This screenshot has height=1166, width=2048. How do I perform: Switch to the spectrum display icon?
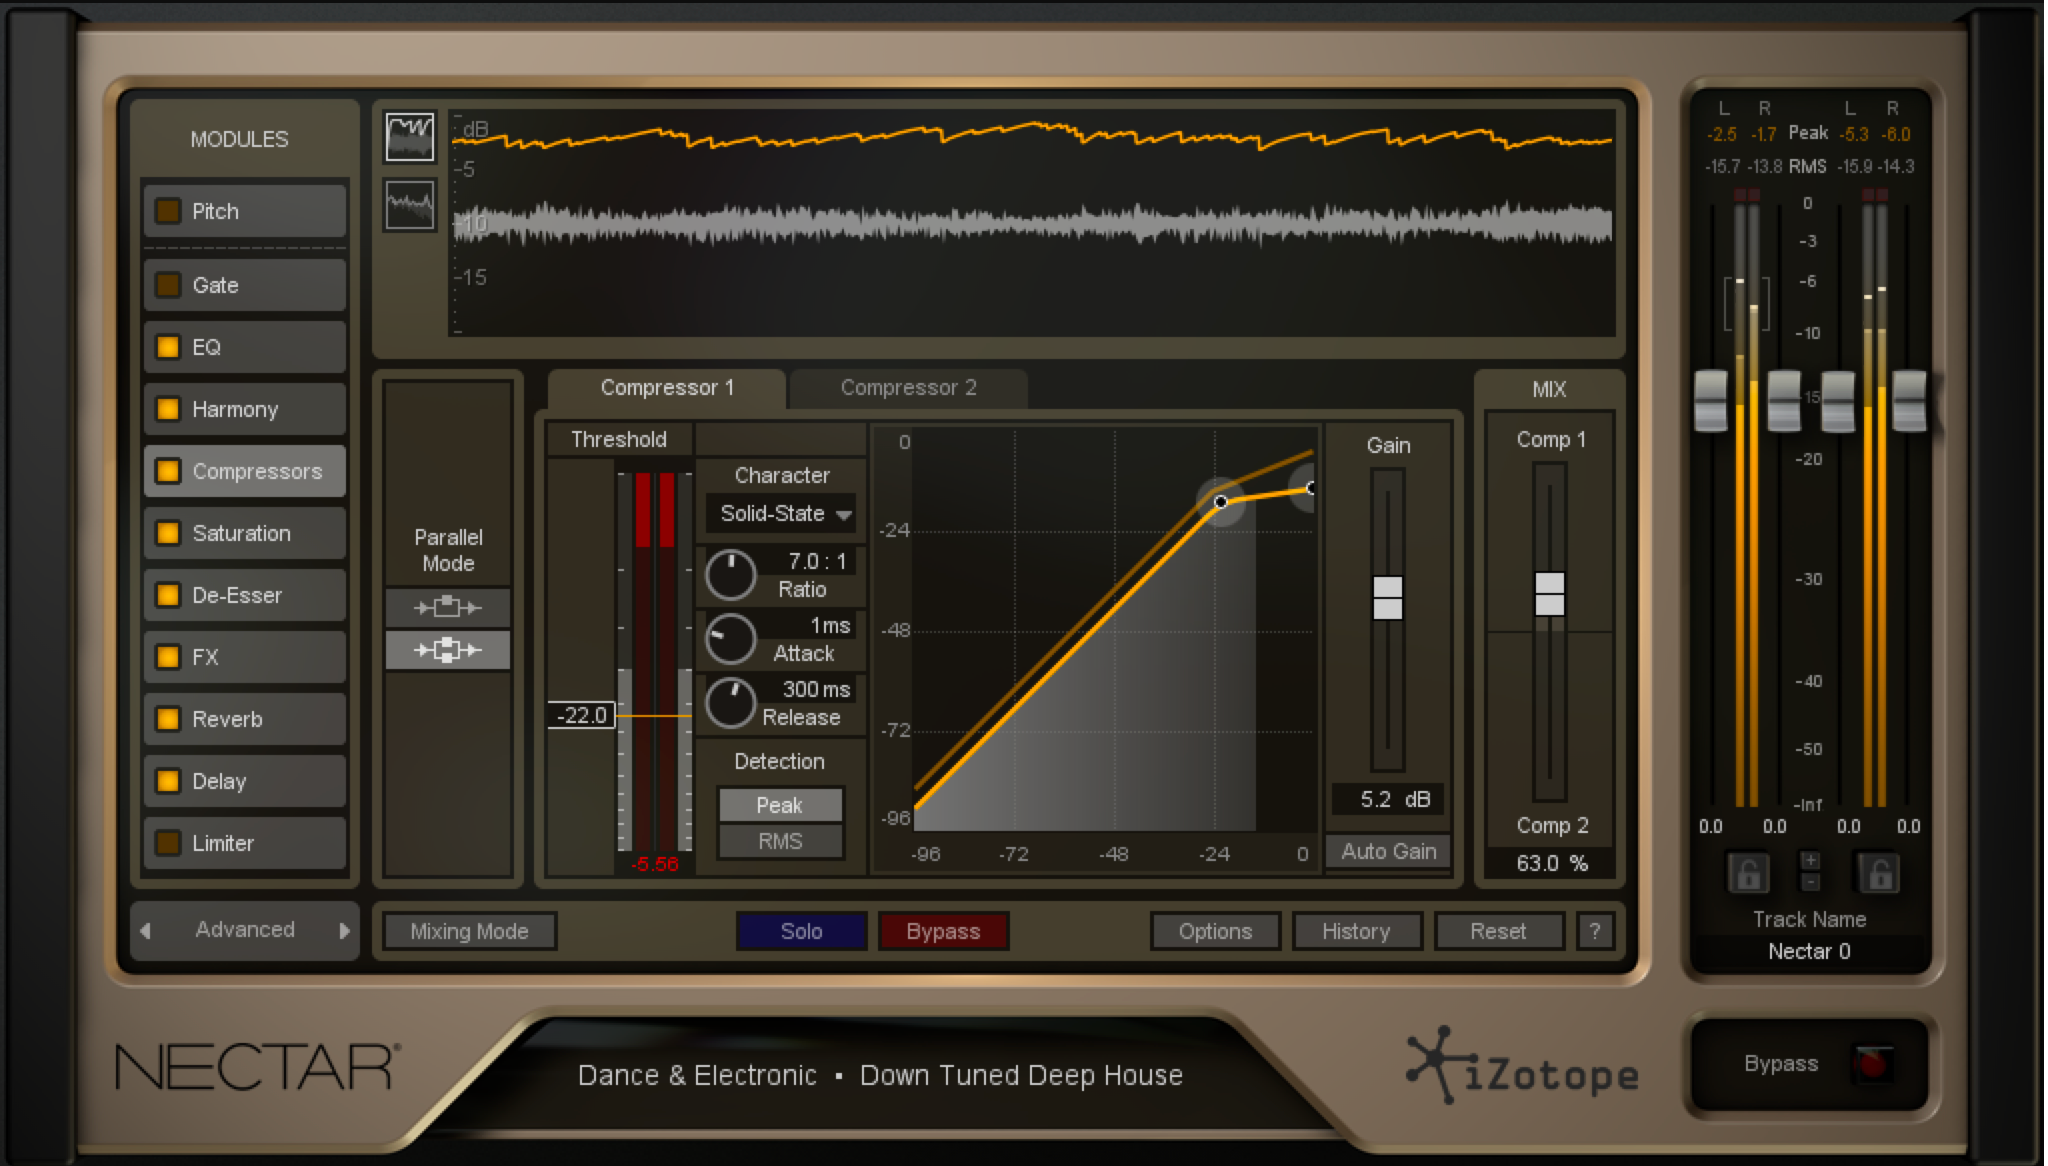pos(408,205)
